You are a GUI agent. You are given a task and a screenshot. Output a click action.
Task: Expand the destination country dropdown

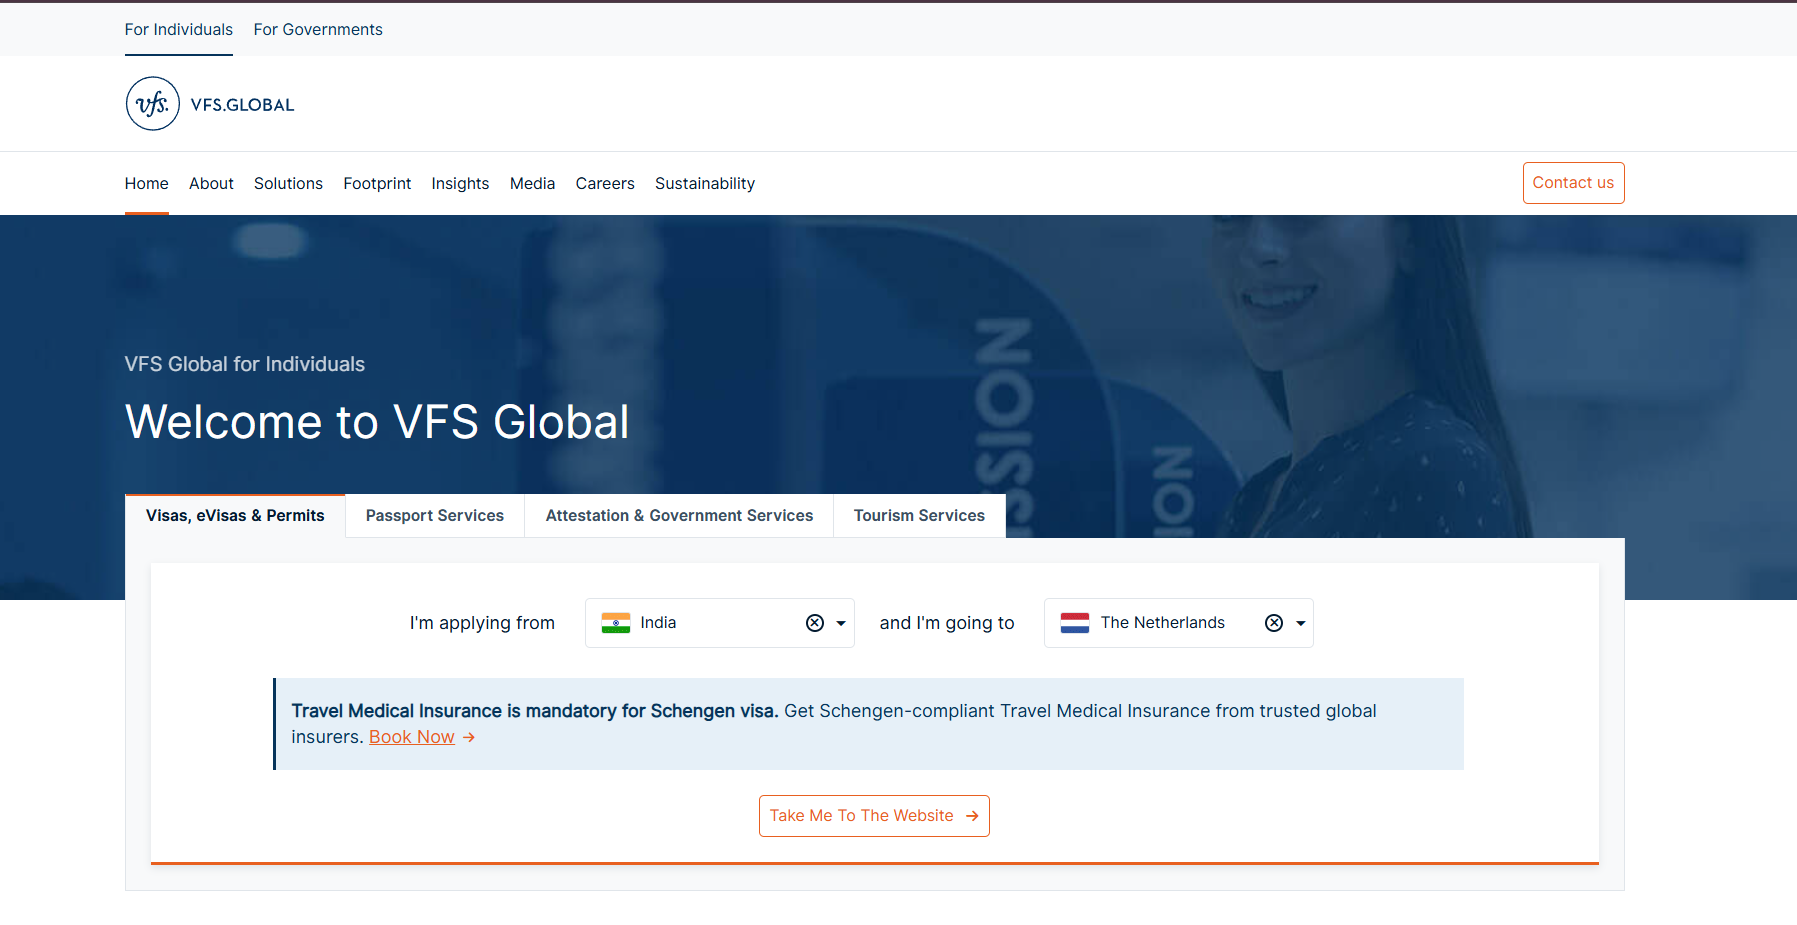tap(1300, 622)
